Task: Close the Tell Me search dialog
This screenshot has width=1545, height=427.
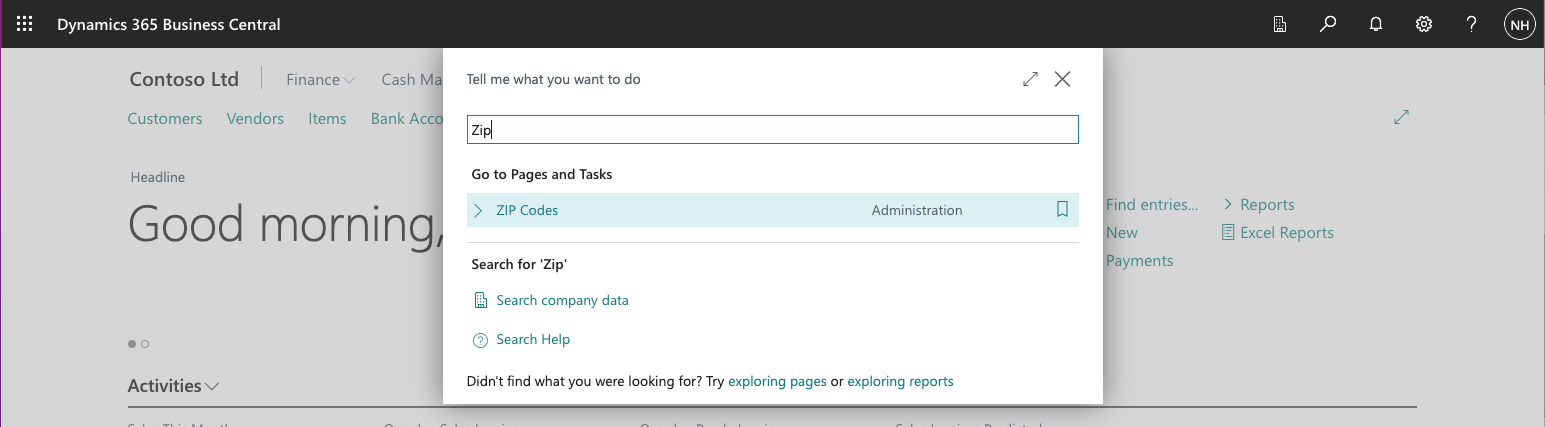Action: coord(1062,79)
